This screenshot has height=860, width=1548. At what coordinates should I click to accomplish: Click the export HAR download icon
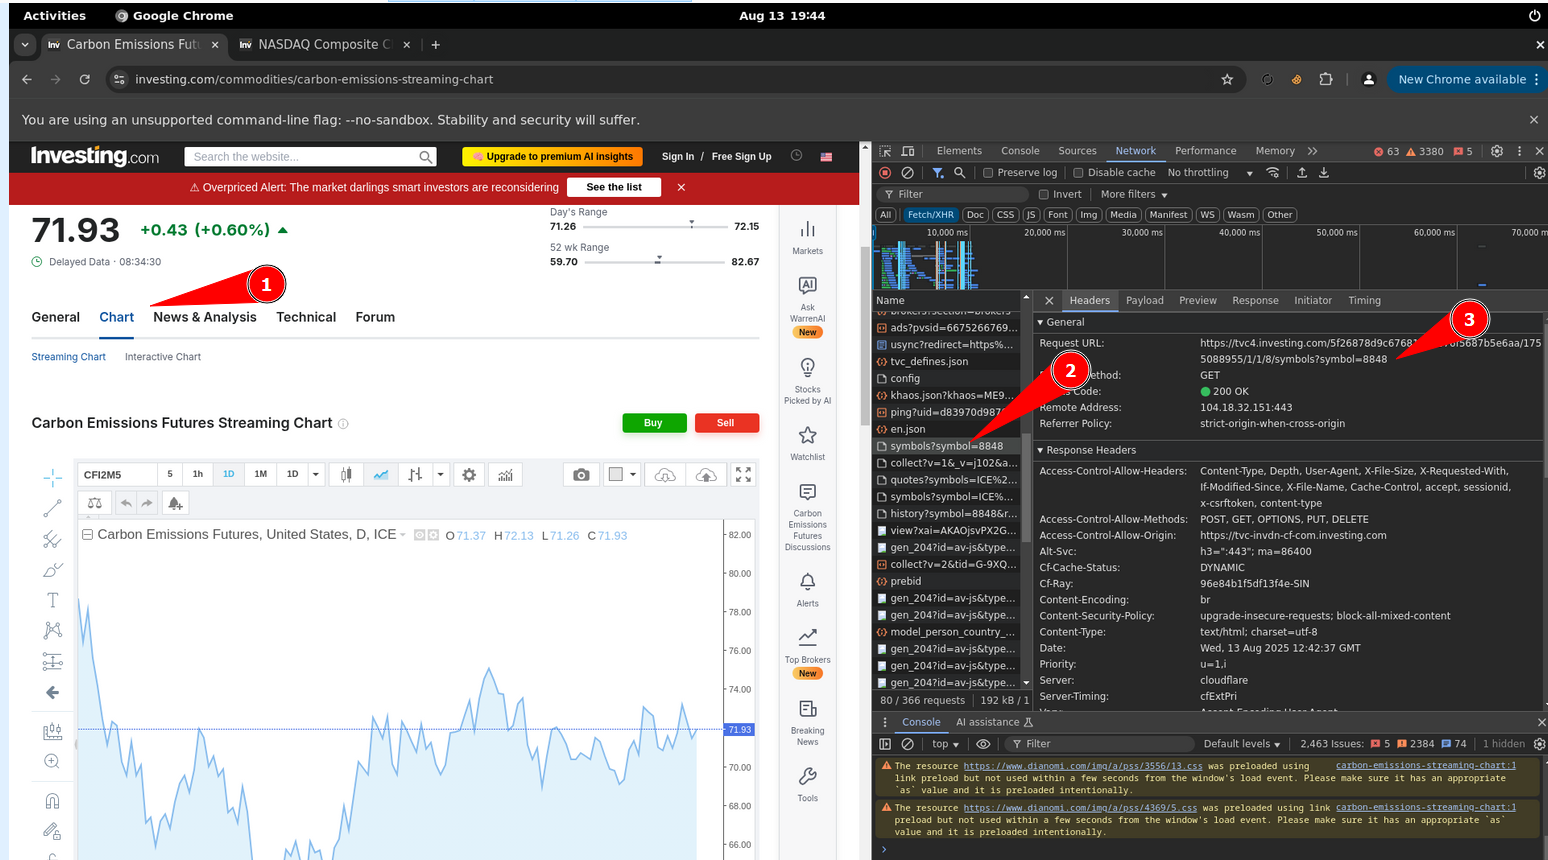point(1324,173)
